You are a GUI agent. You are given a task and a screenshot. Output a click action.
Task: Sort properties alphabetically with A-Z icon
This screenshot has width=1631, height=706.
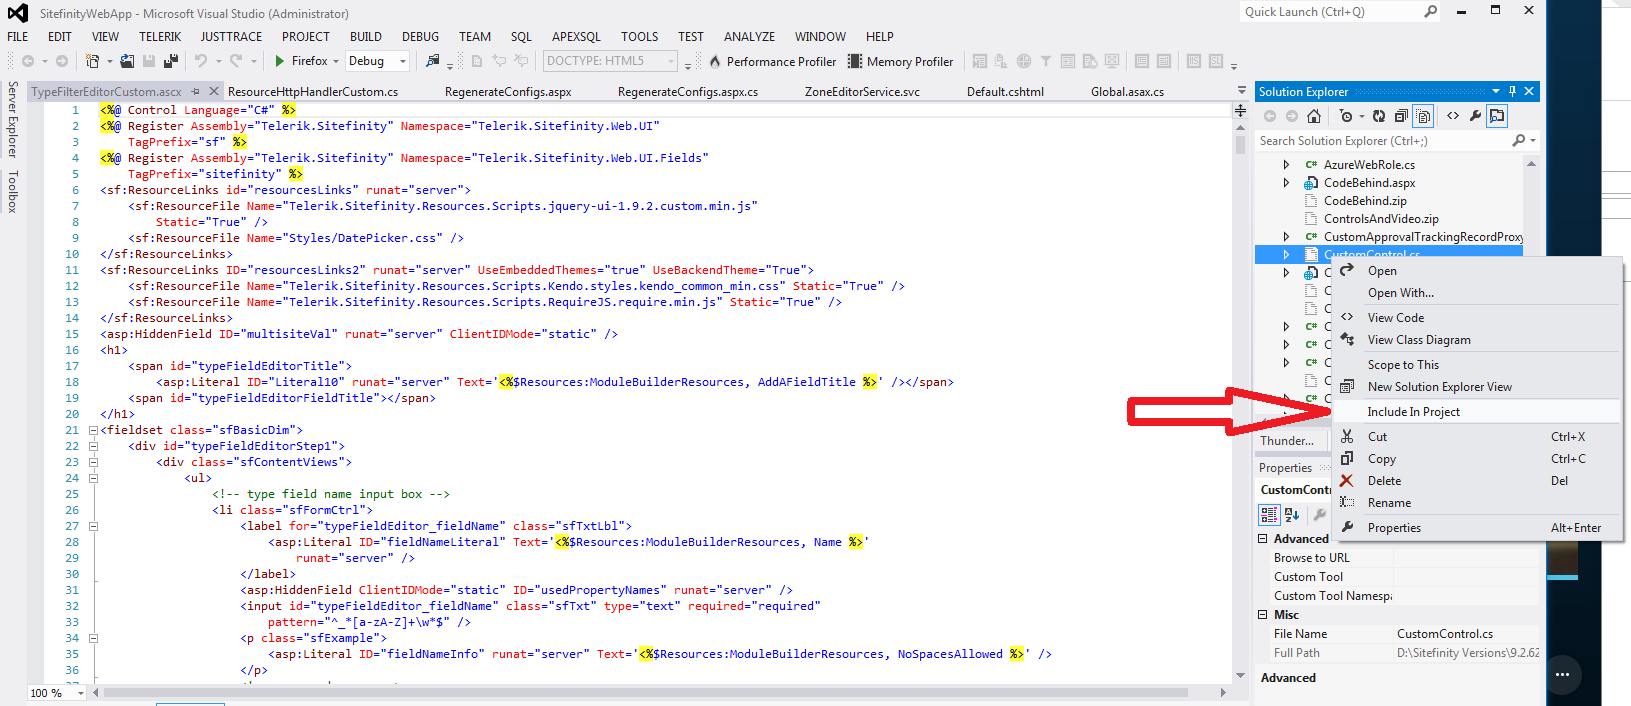click(x=1292, y=515)
